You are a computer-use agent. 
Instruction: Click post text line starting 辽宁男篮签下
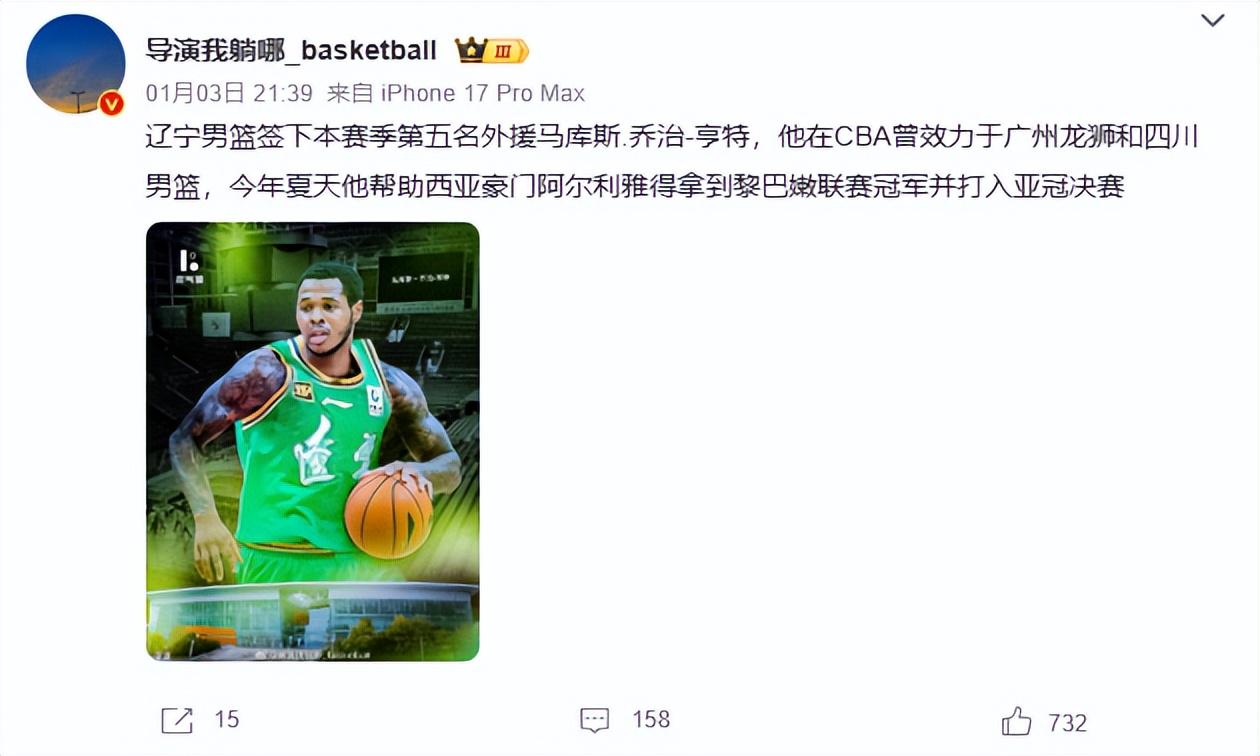click(x=672, y=137)
